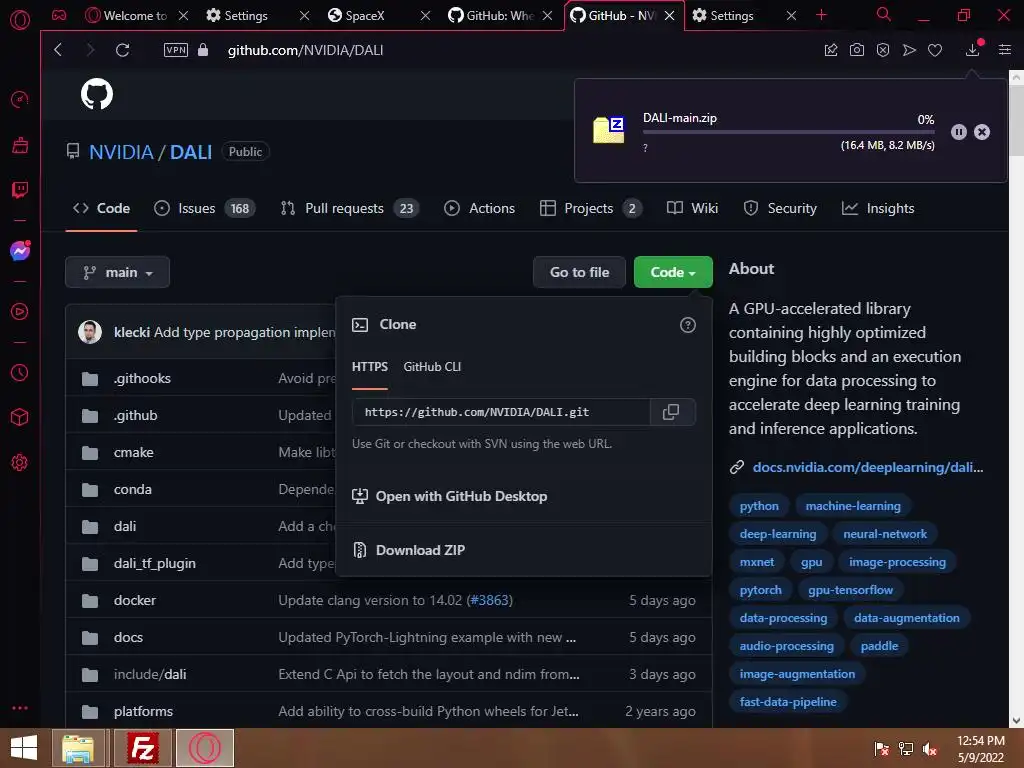Open Easy Setup menu icon

(1005, 50)
